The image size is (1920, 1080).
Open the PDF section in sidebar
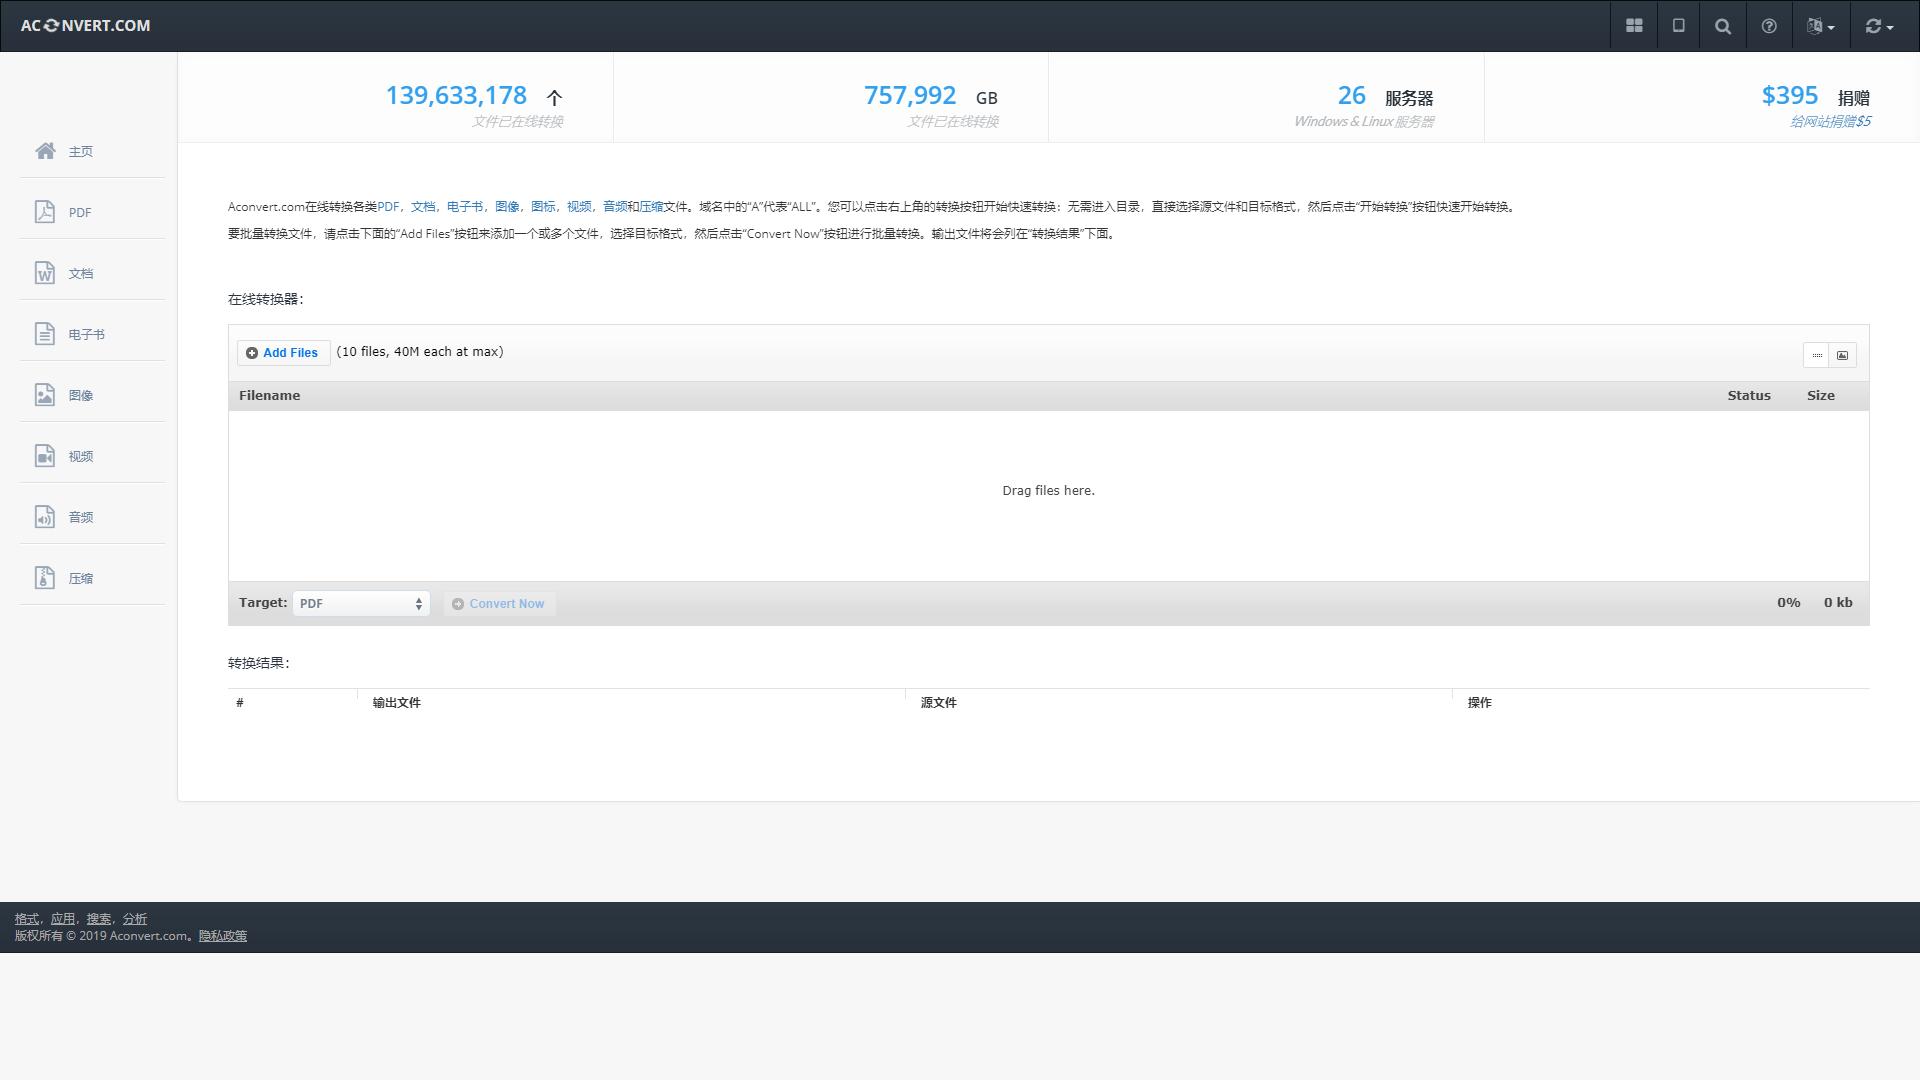80,212
